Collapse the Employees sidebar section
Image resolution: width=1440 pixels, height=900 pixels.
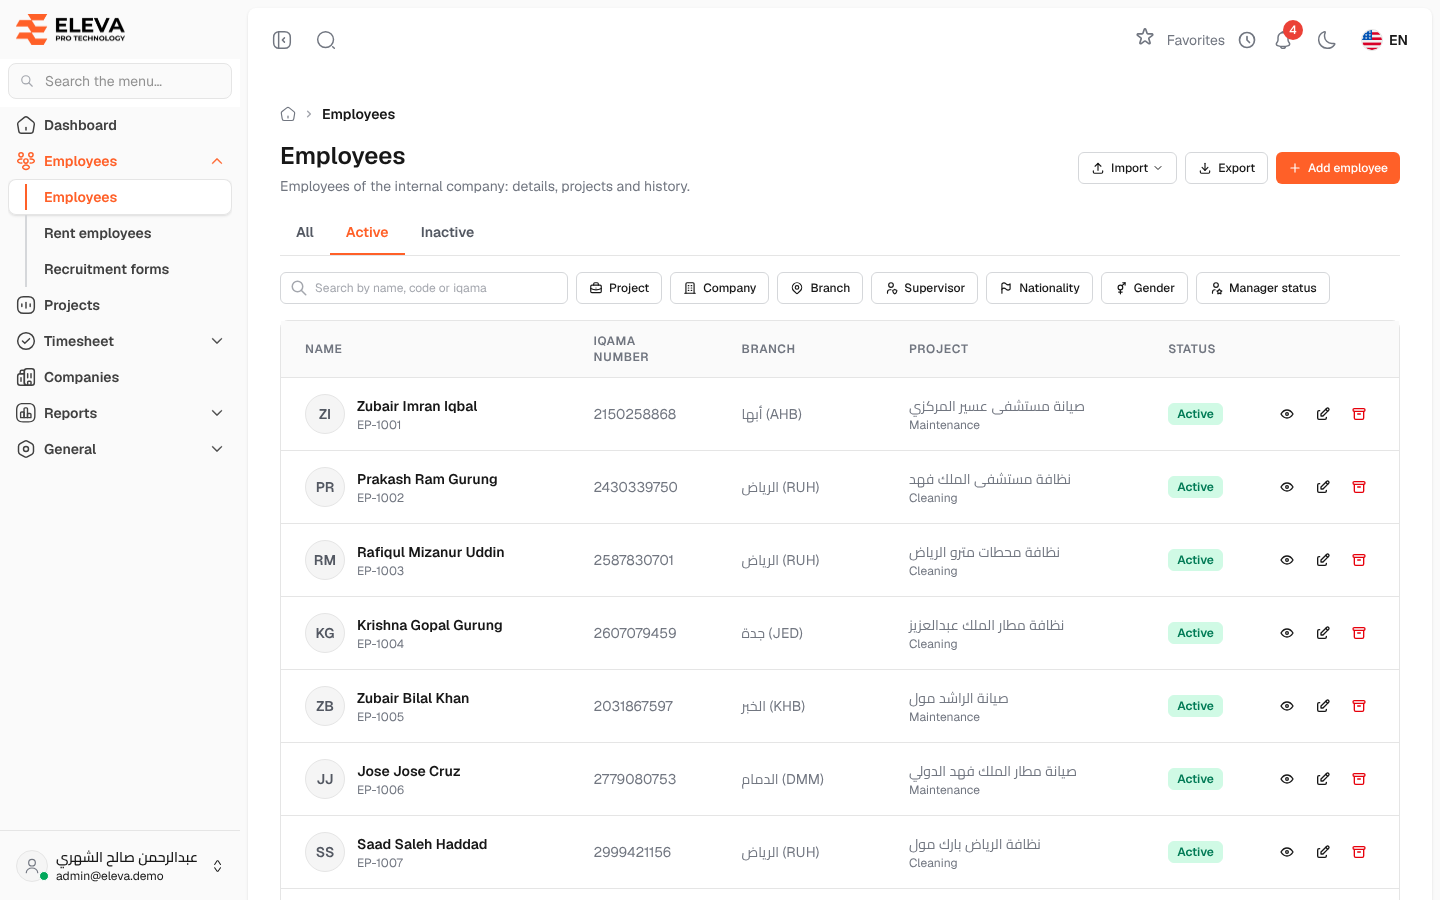[120, 161]
